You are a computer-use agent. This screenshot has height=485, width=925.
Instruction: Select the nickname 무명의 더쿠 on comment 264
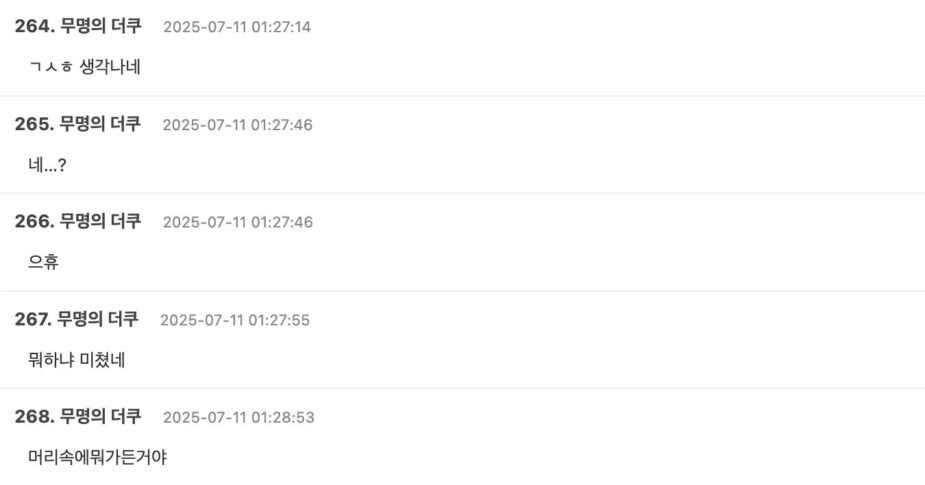[100, 26]
